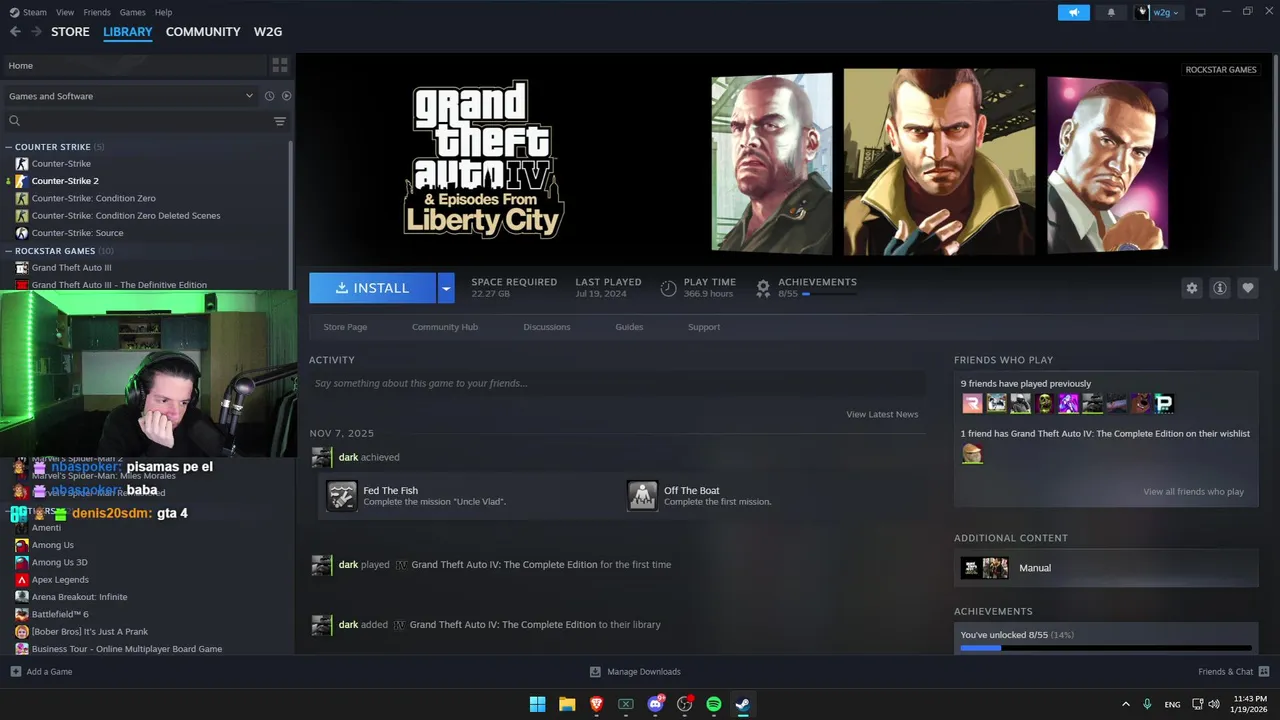Go to the STORE tab

(x=70, y=32)
